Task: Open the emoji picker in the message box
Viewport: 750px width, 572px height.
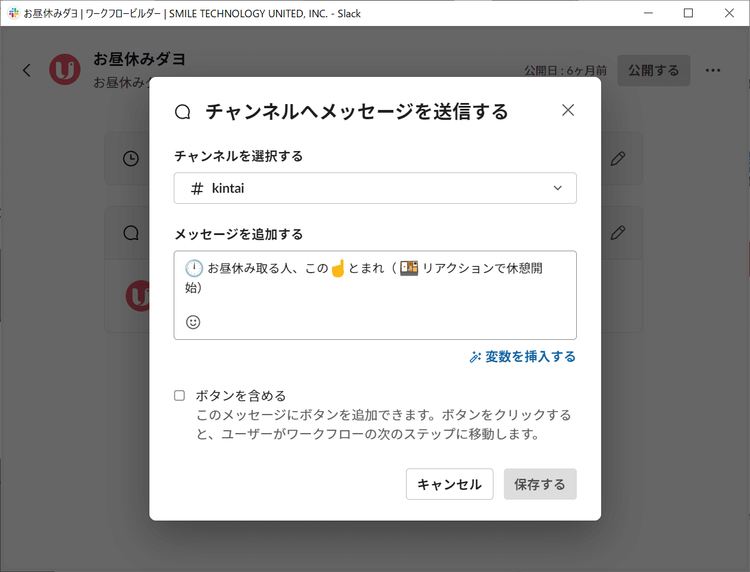Action: pos(193,322)
